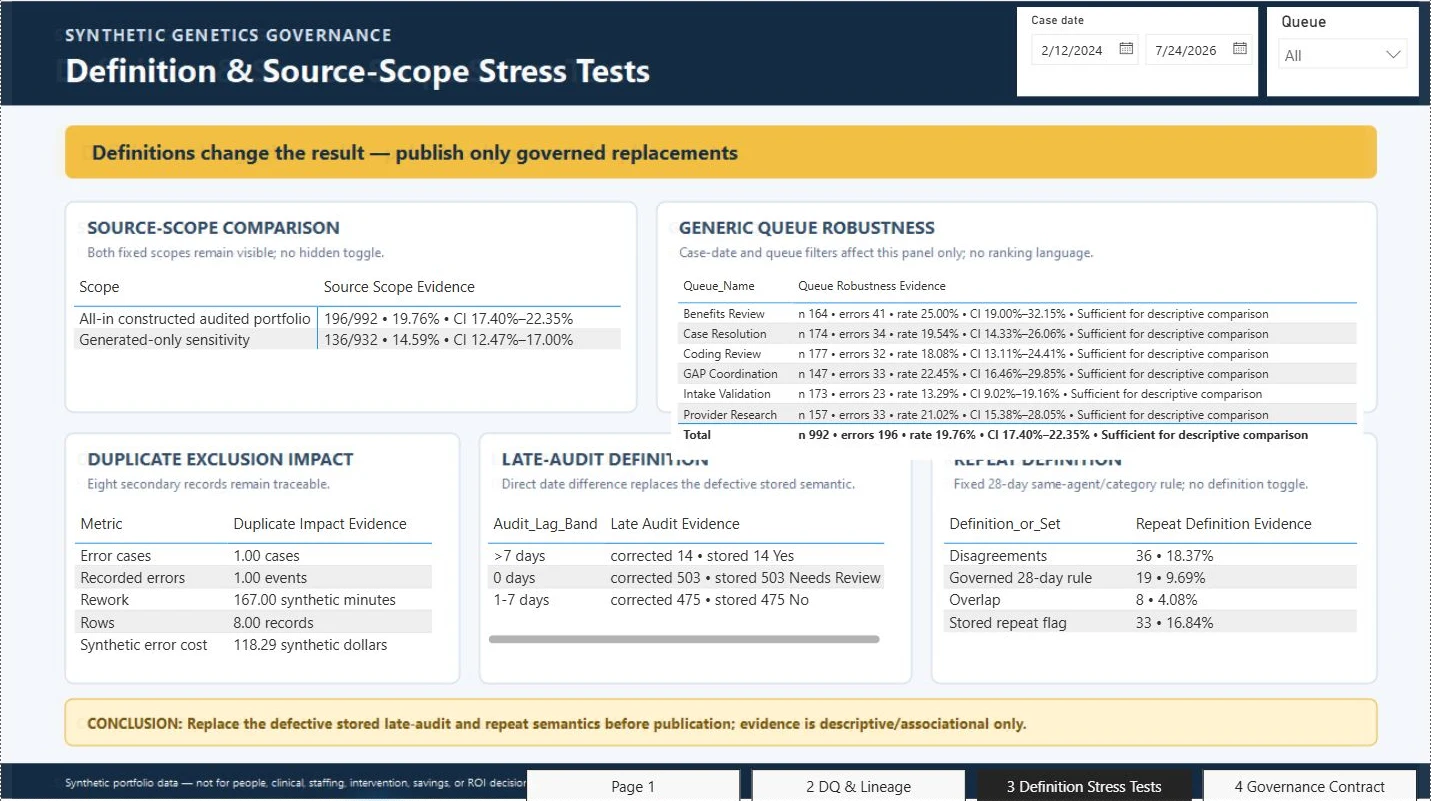Click the Queue Robustness Evidence column header

click(x=872, y=286)
